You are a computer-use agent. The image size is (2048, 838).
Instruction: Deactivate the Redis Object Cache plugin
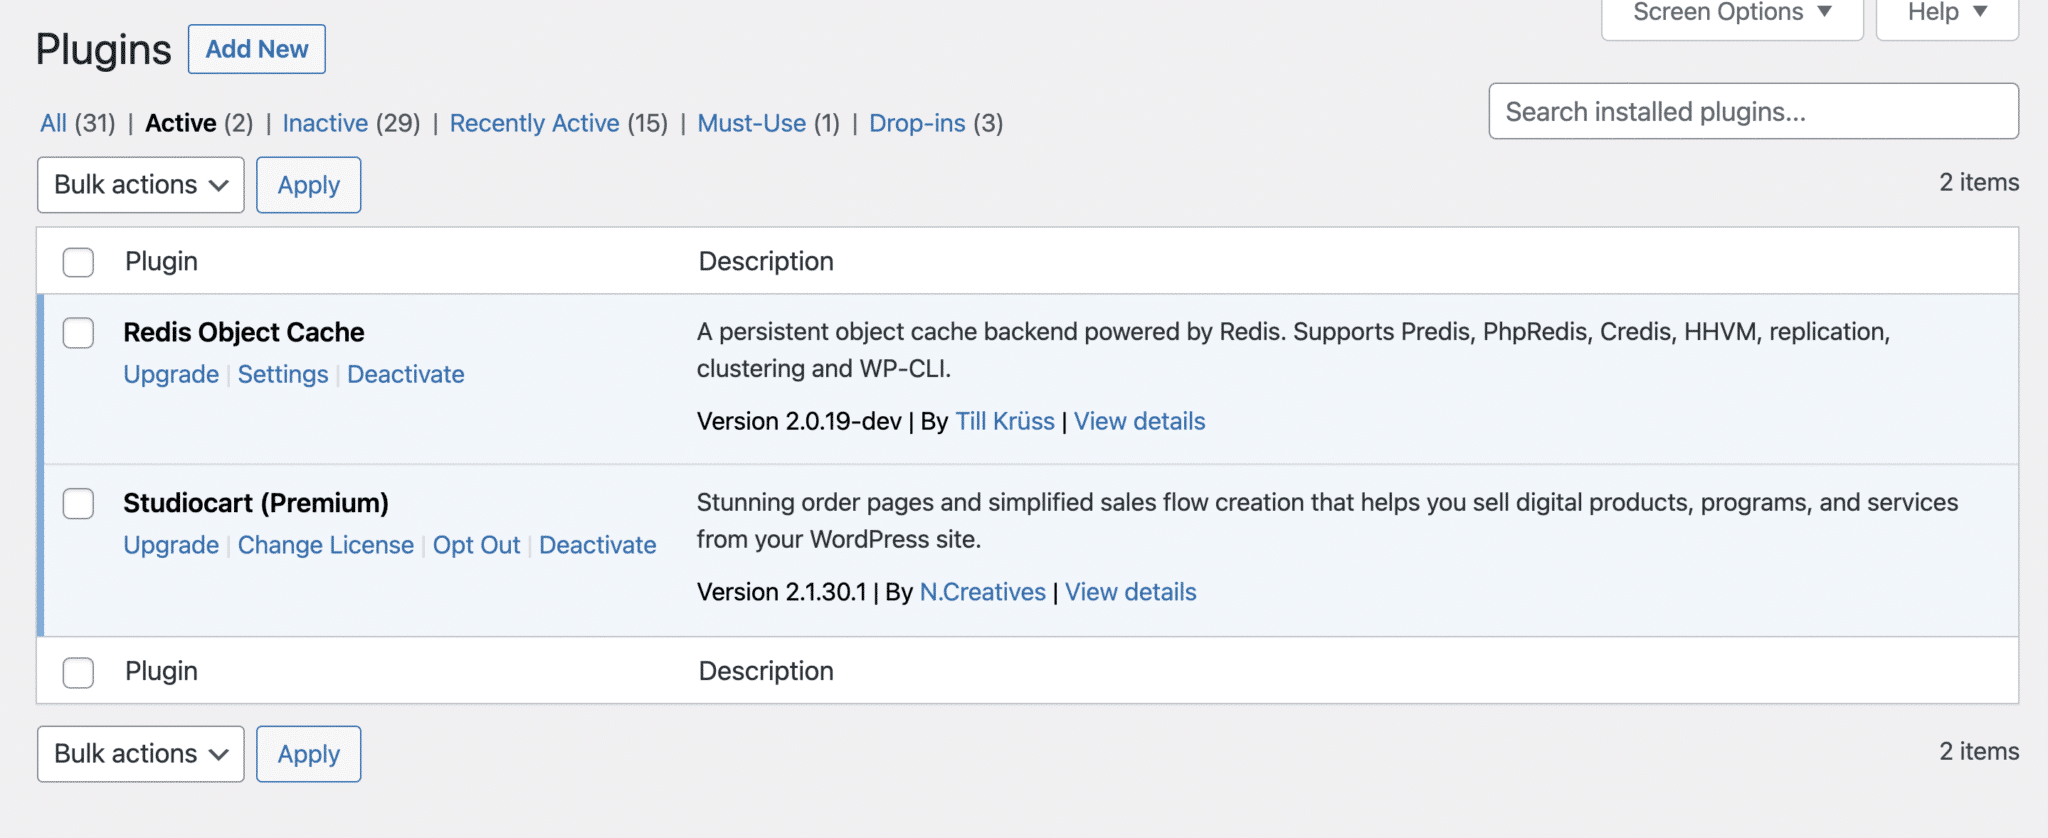point(405,374)
